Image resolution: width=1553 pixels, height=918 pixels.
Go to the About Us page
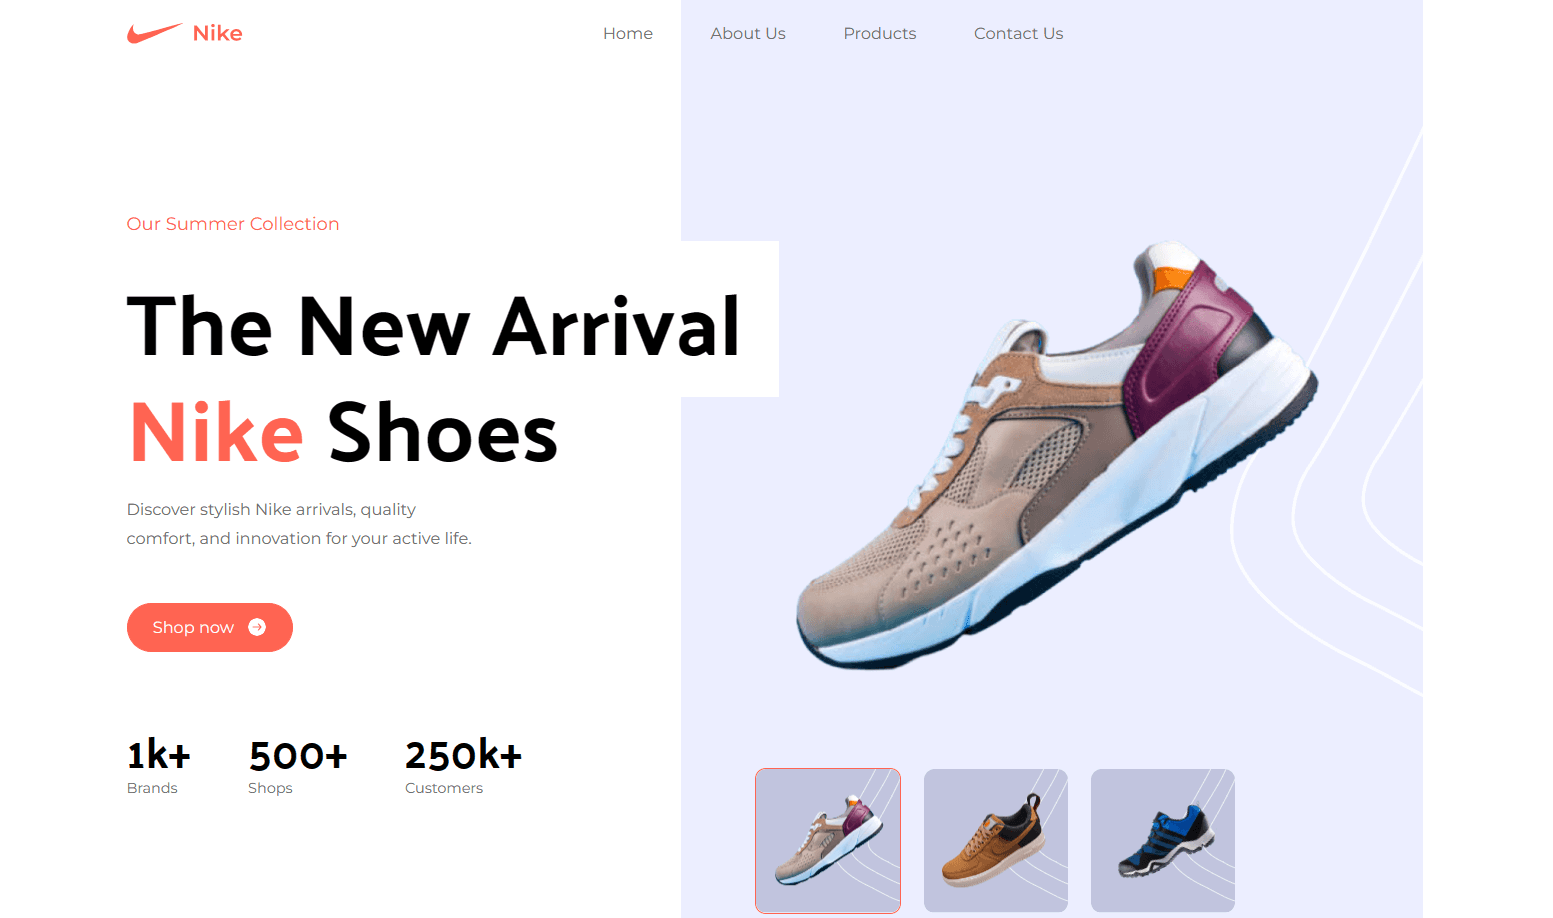[748, 33]
